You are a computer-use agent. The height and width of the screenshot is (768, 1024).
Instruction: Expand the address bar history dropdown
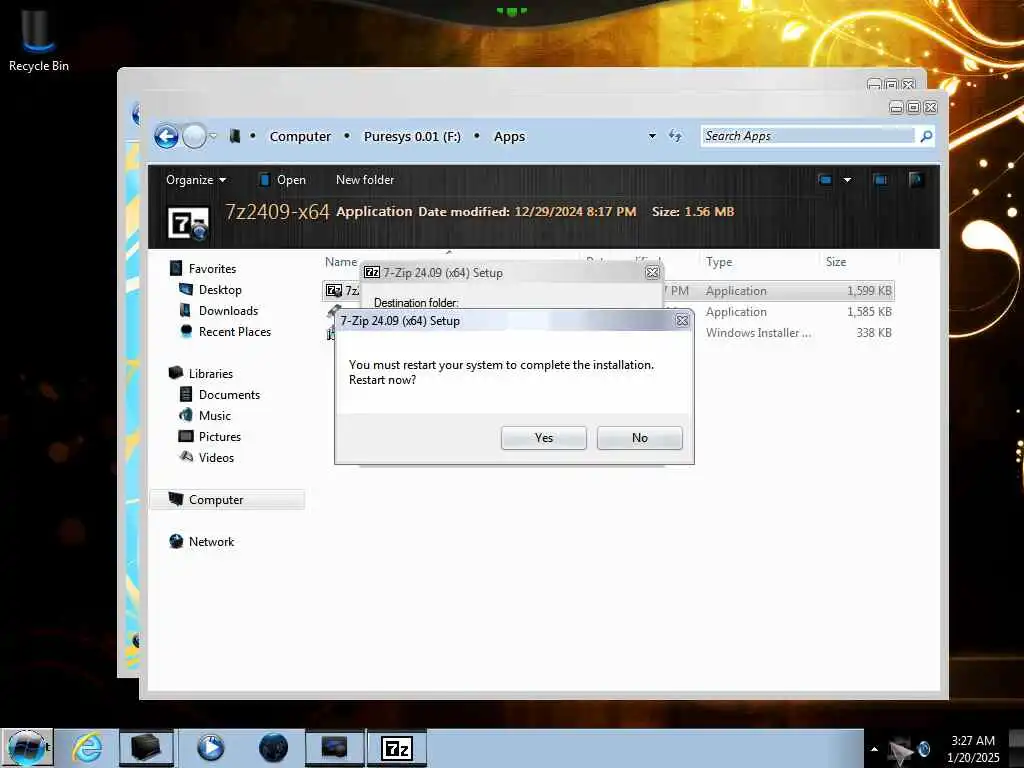pos(652,136)
